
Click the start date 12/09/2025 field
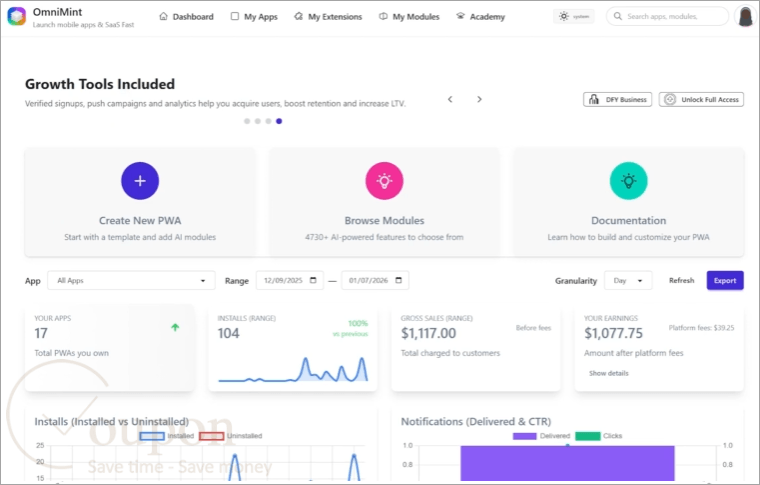pyautogui.click(x=290, y=281)
